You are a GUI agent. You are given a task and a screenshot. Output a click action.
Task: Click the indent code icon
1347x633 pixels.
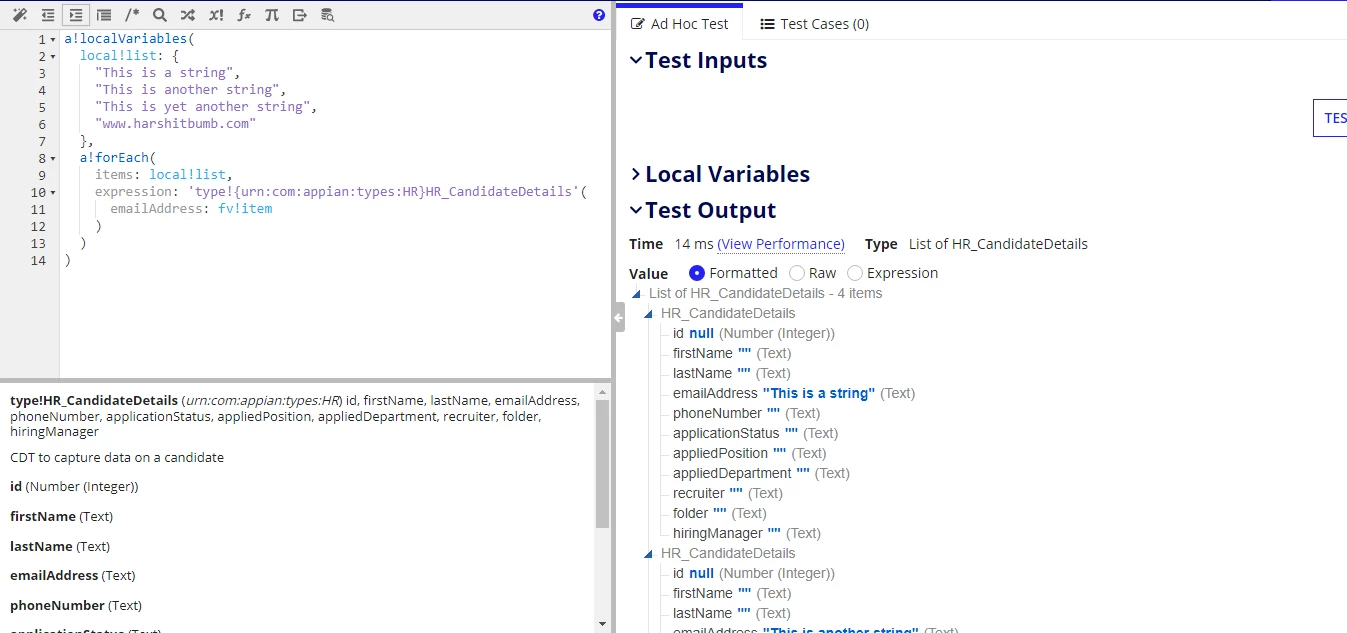(76, 15)
